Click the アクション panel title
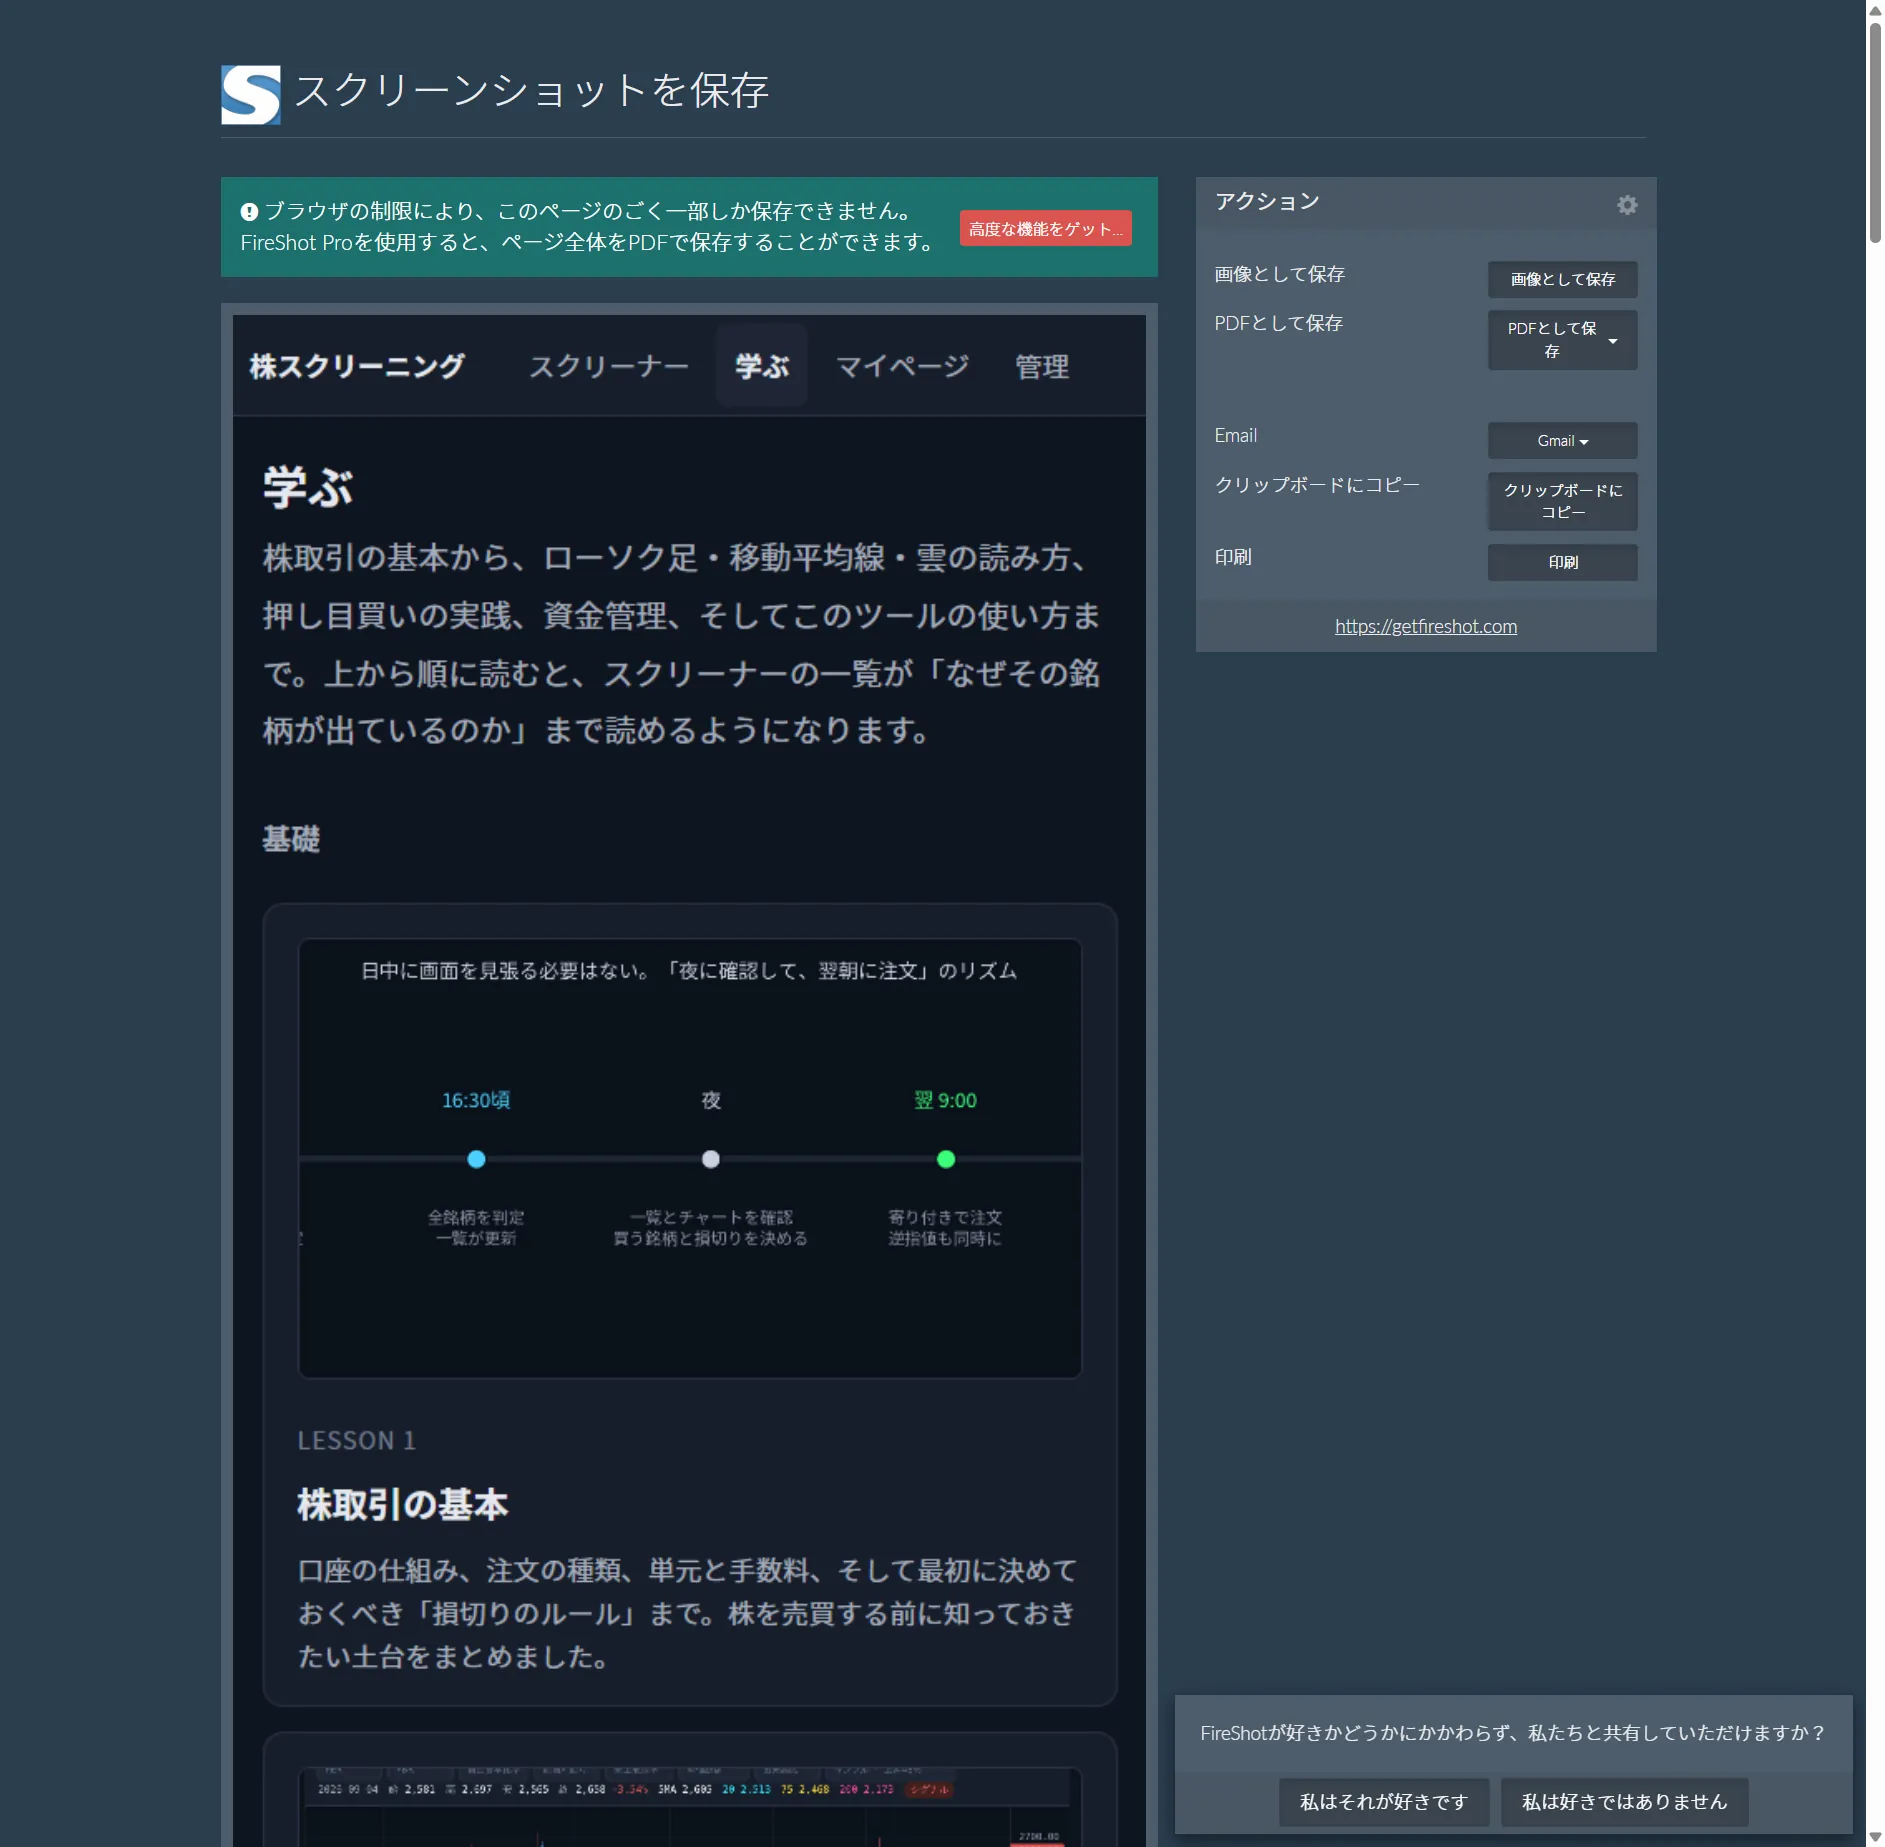The height and width of the screenshot is (1847, 1885). tap(1267, 202)
